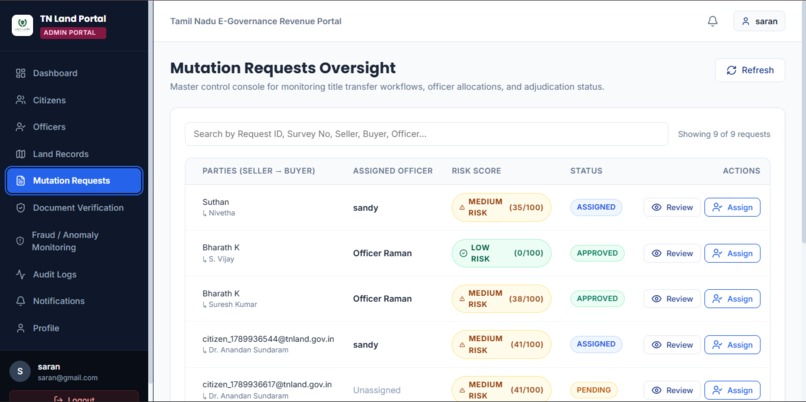Select Mutation Requests in the sidebar
The height and width of the screenshot is (402, 806).
click(74, 180)
